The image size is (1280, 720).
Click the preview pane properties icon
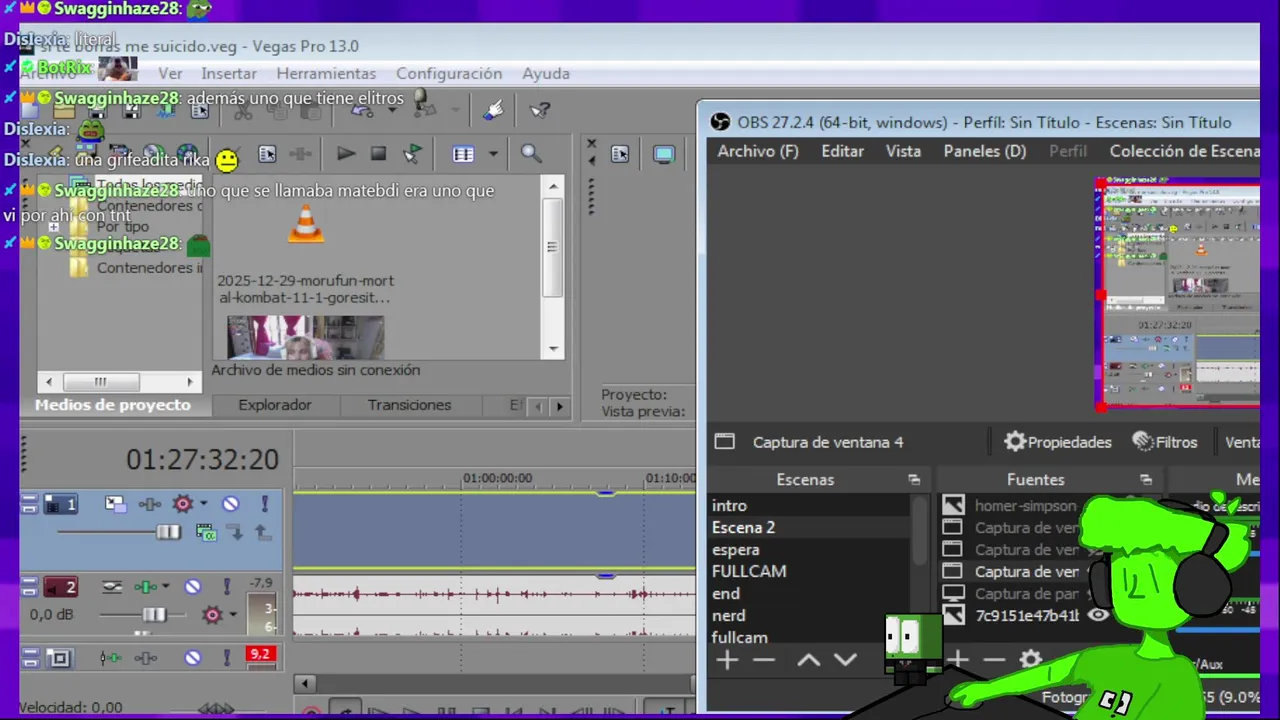point(620,154)
